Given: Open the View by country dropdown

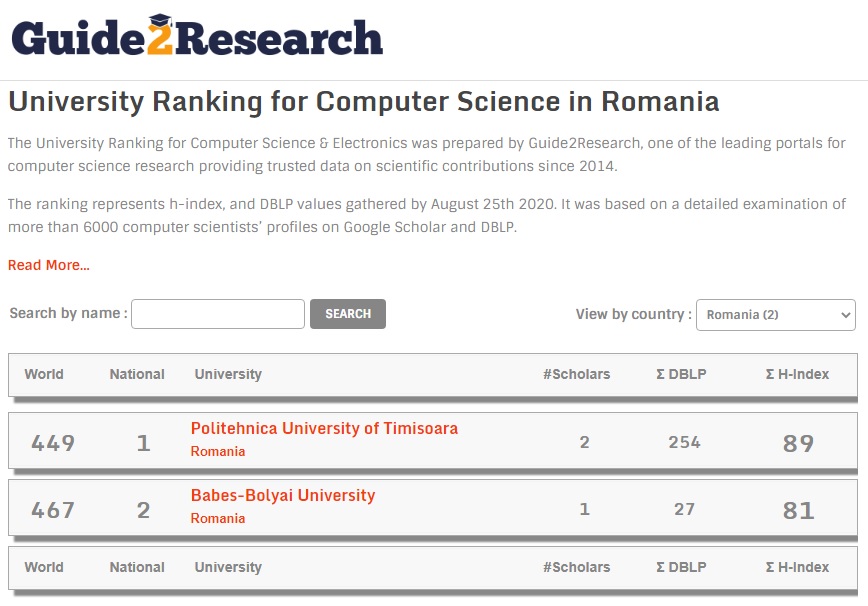Looking at the screenshot, I should pyautogui.click(x=775, y=314).
